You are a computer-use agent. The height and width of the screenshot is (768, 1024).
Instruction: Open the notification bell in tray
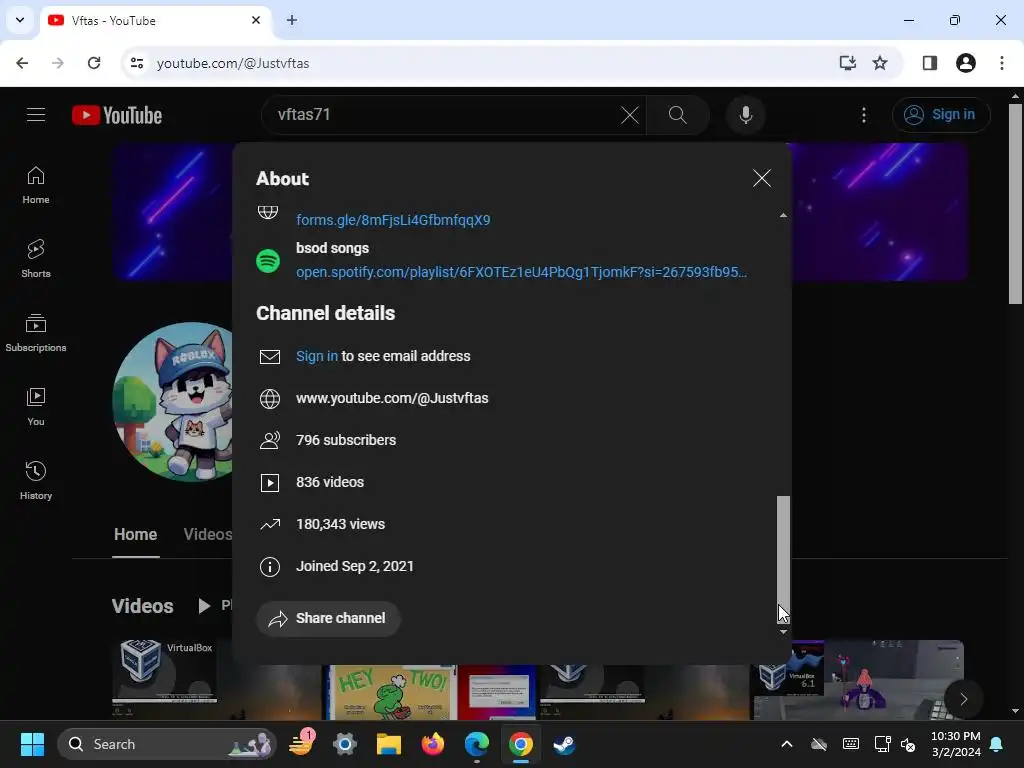(x=997, y=744)
